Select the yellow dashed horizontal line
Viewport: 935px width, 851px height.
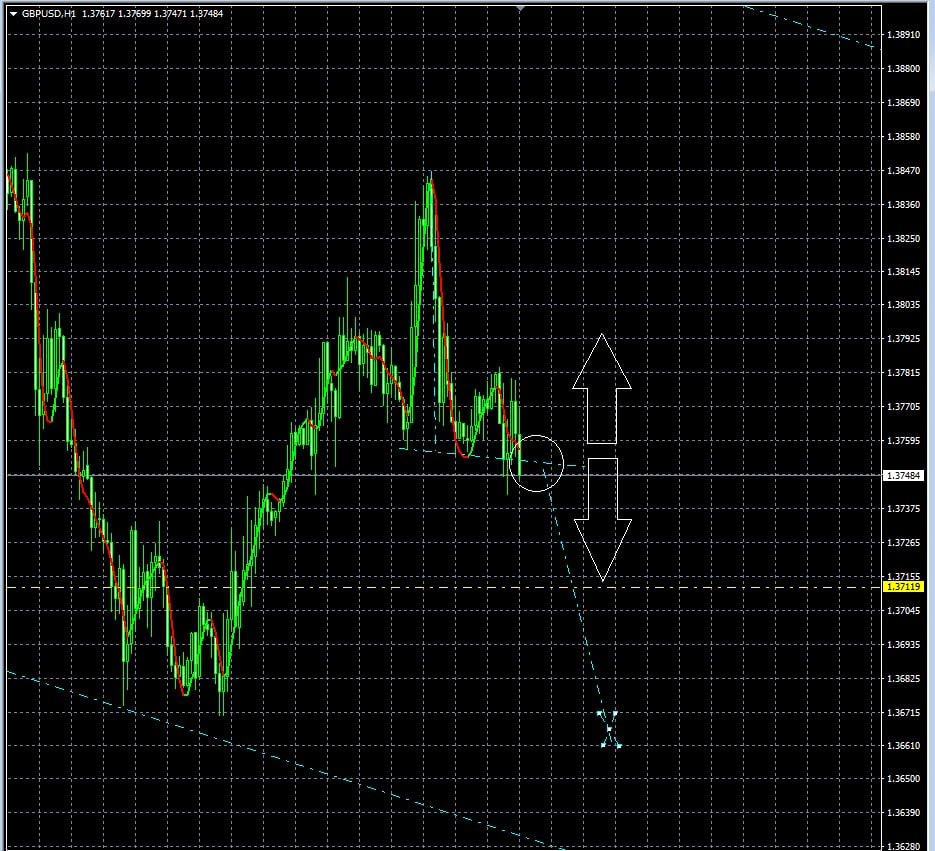click(x=444, y=587)
